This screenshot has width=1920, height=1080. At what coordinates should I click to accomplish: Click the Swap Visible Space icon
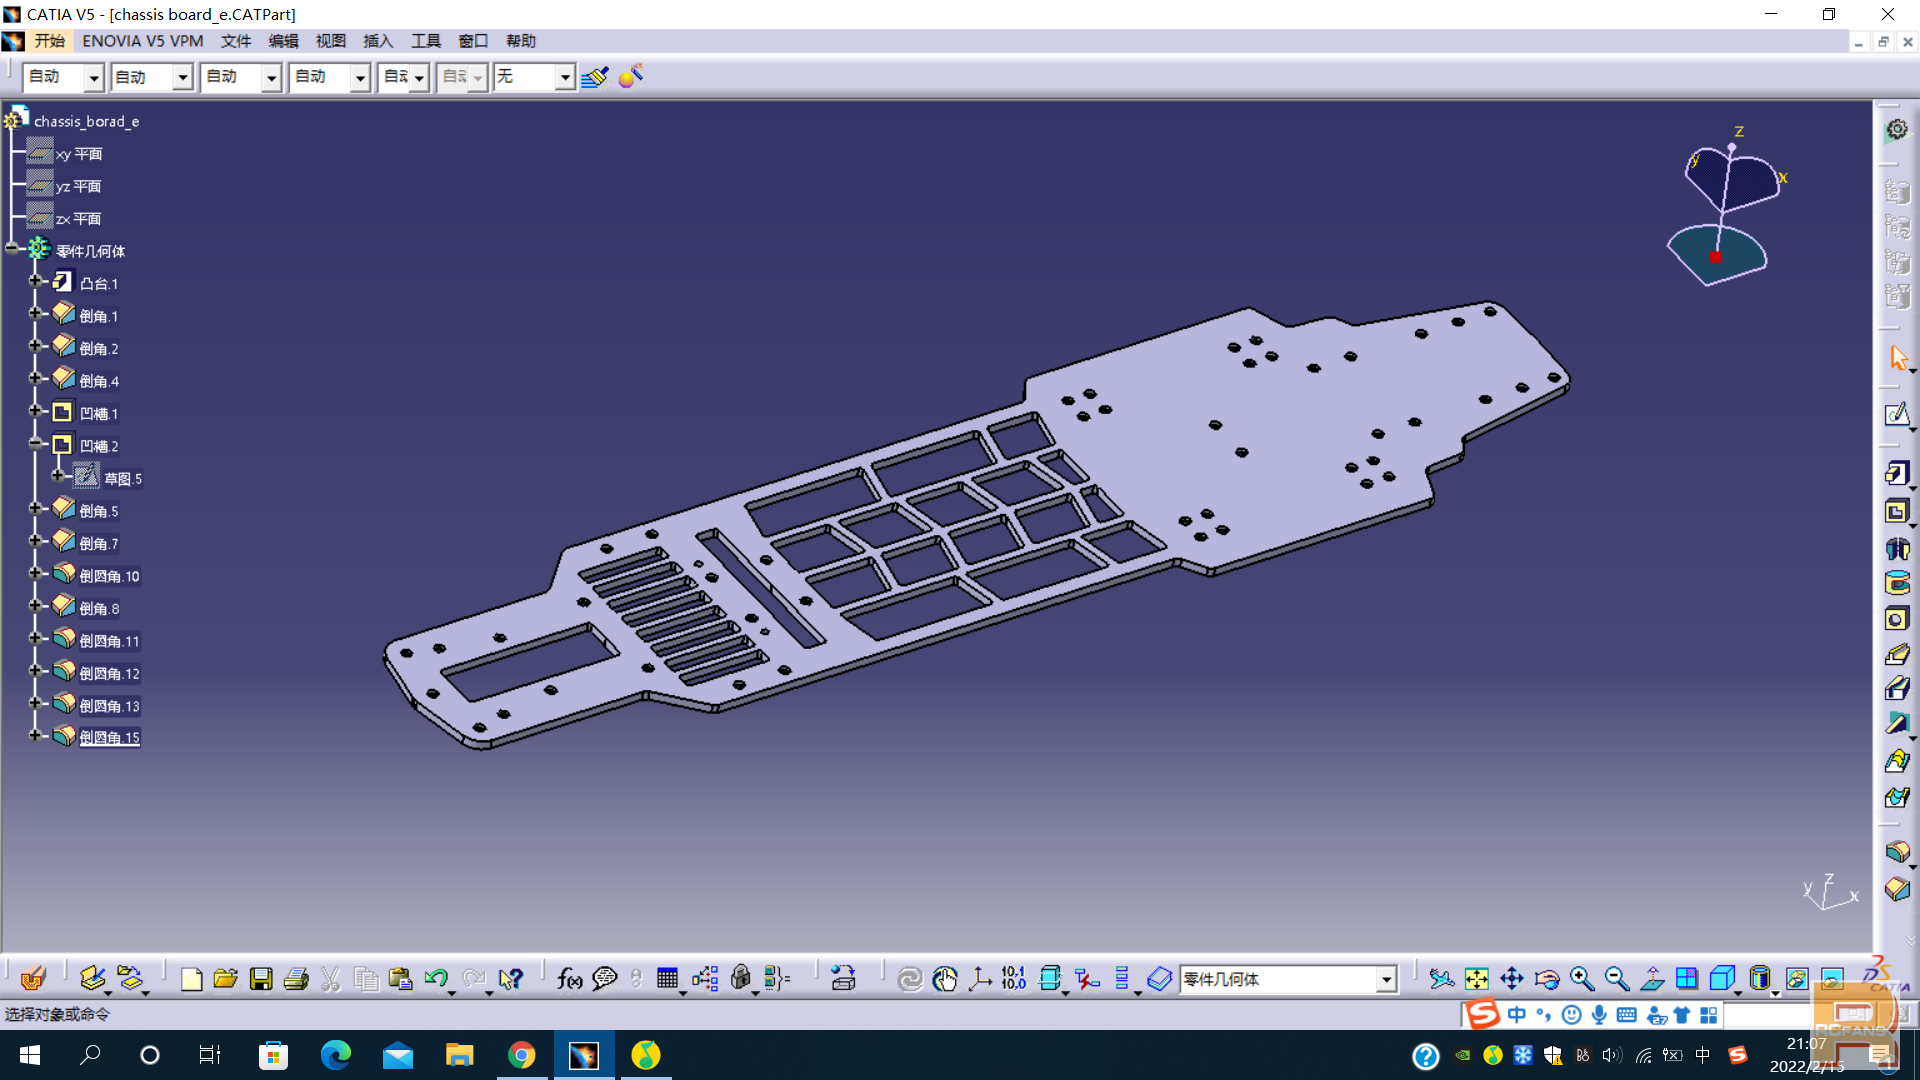pos(1832,979)
